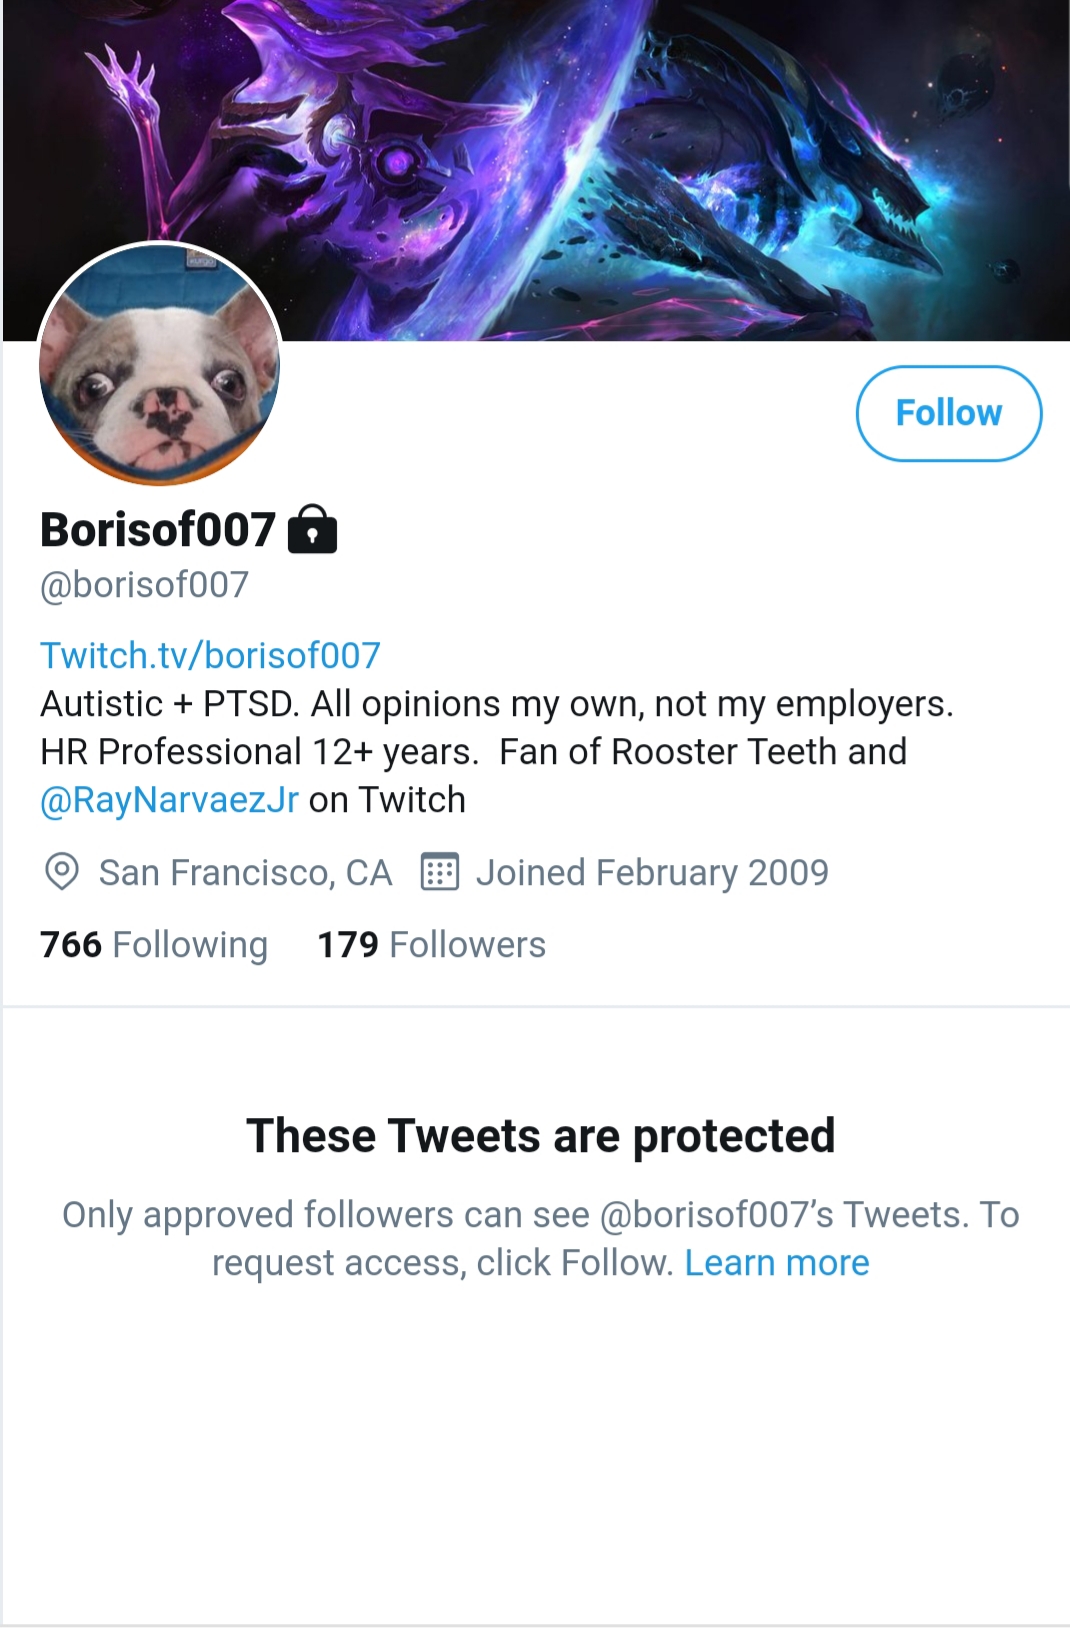Click the location pin icon
This screenshot has width=1070, height=1640.
tap(62, 872)
